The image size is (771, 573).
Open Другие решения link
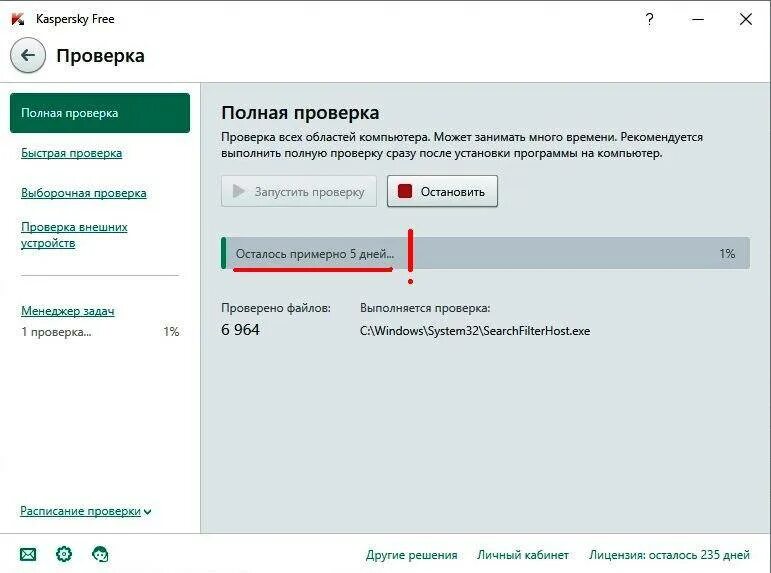tap(411, 555)
